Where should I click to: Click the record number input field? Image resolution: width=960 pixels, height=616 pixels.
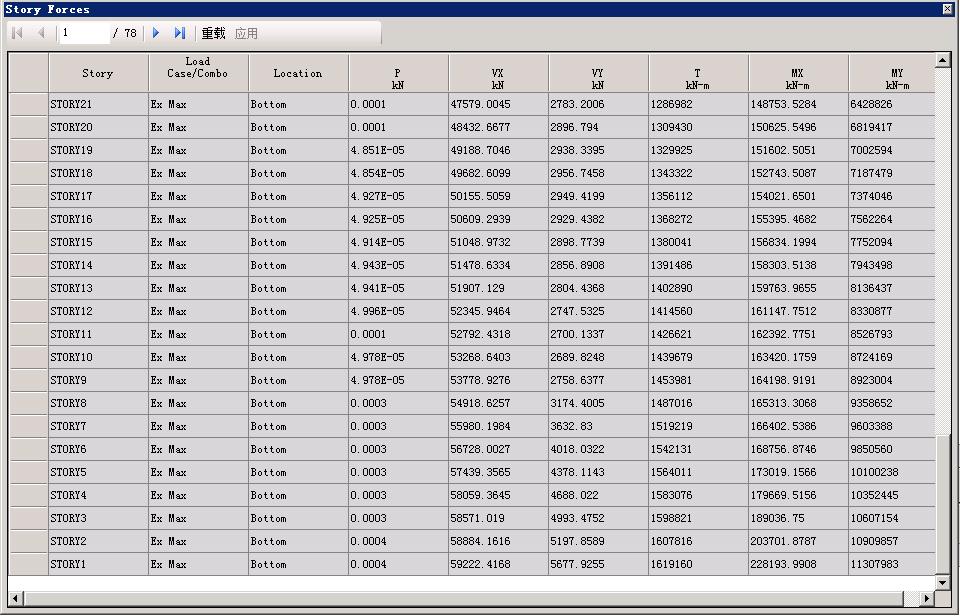pyautogui.click(x=84, y=33)
